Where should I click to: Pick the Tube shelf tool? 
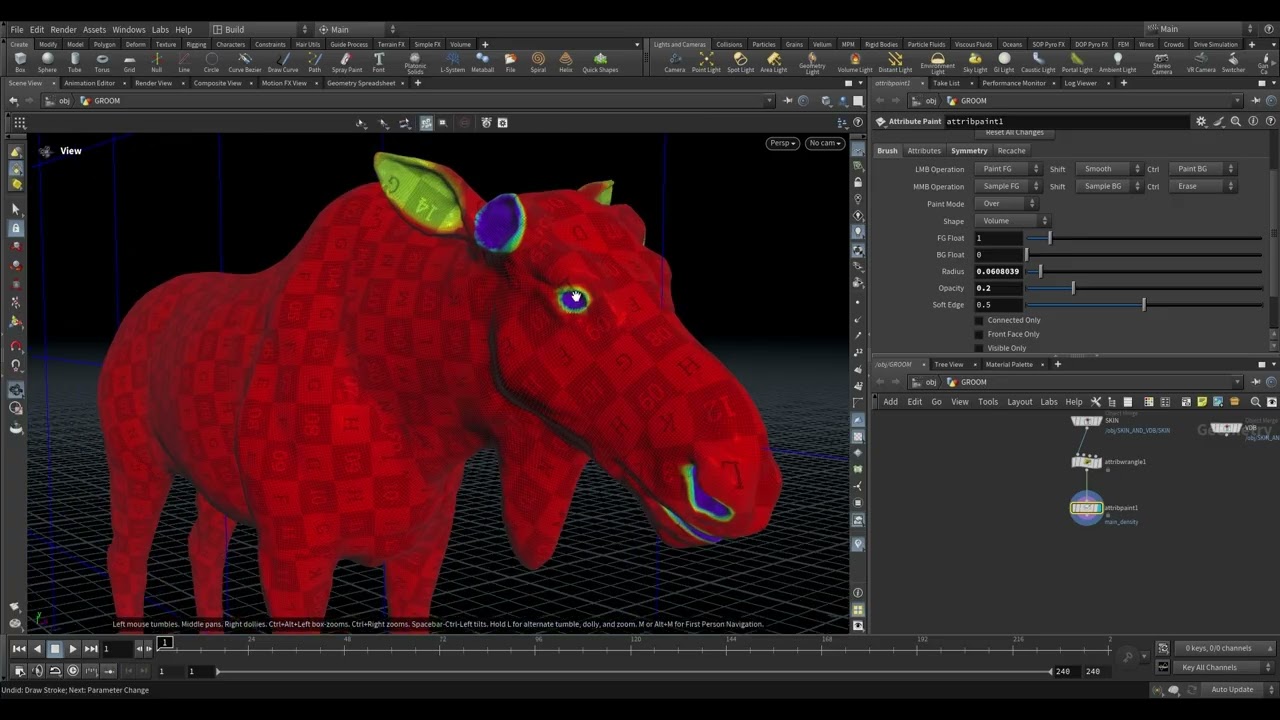click(74, 63)
